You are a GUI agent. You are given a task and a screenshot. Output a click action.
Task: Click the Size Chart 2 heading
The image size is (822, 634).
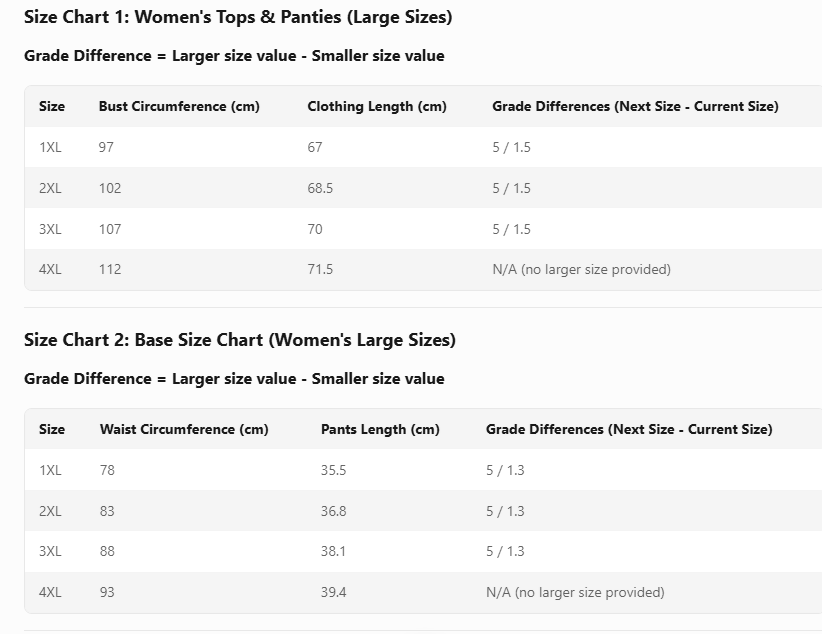pyautogui.click(x=240, y=340)
